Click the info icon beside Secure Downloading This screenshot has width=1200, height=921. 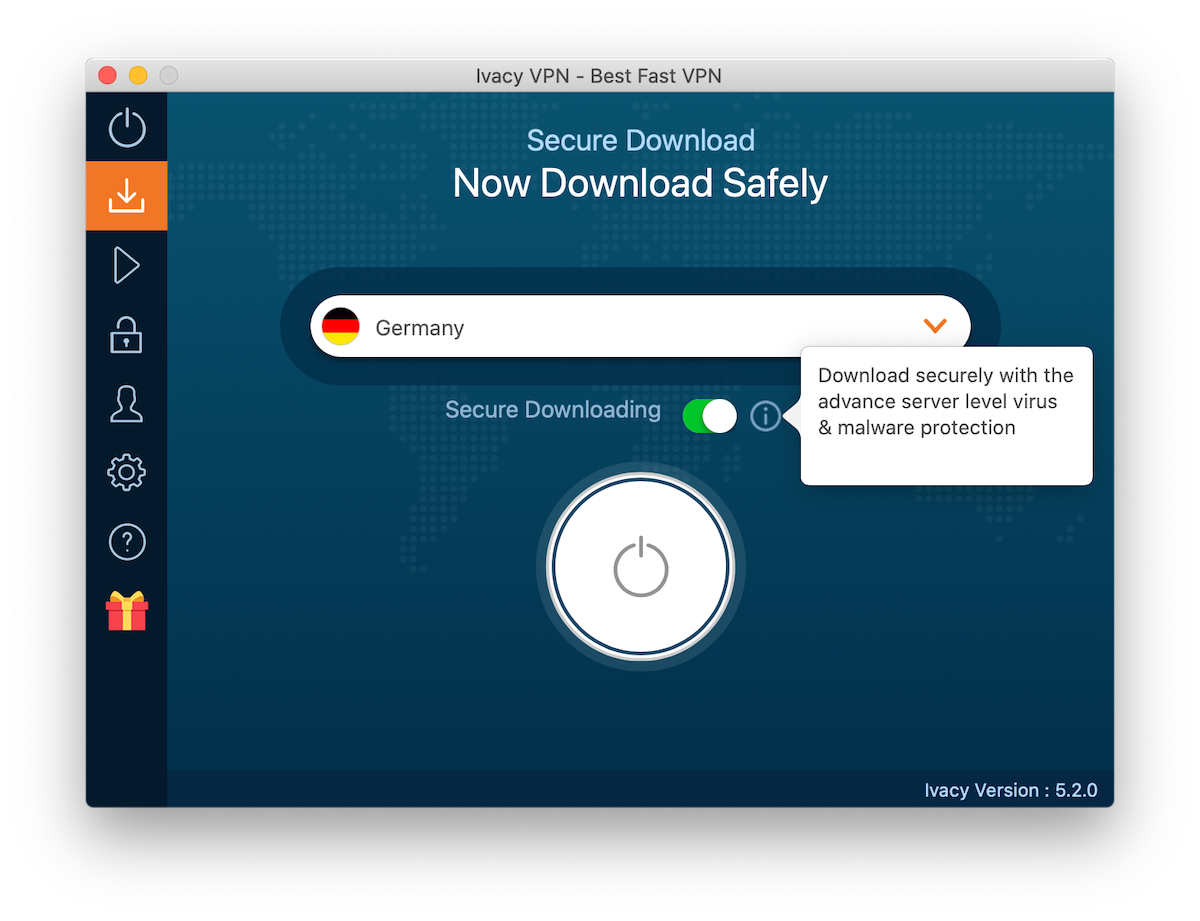[x=765, y=415]
